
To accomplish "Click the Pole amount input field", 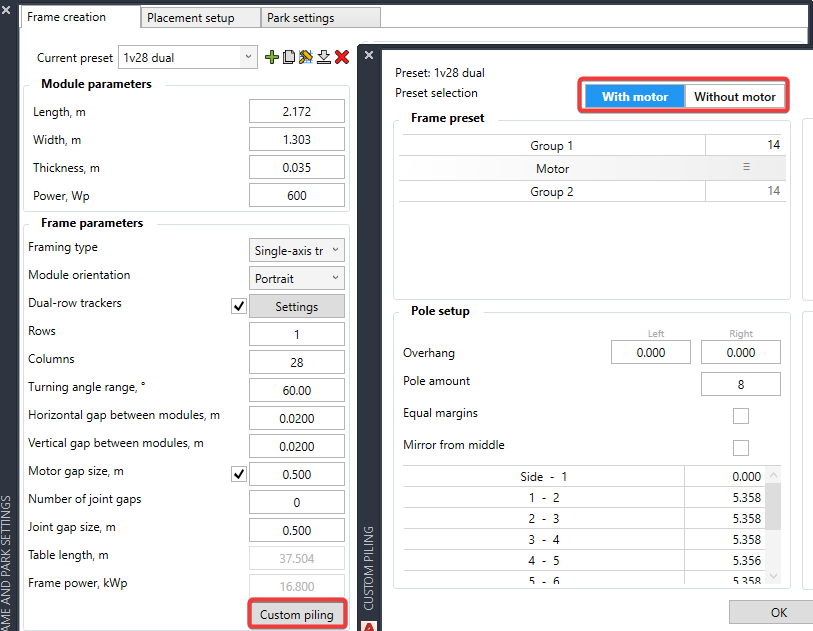I will point(740,384).
